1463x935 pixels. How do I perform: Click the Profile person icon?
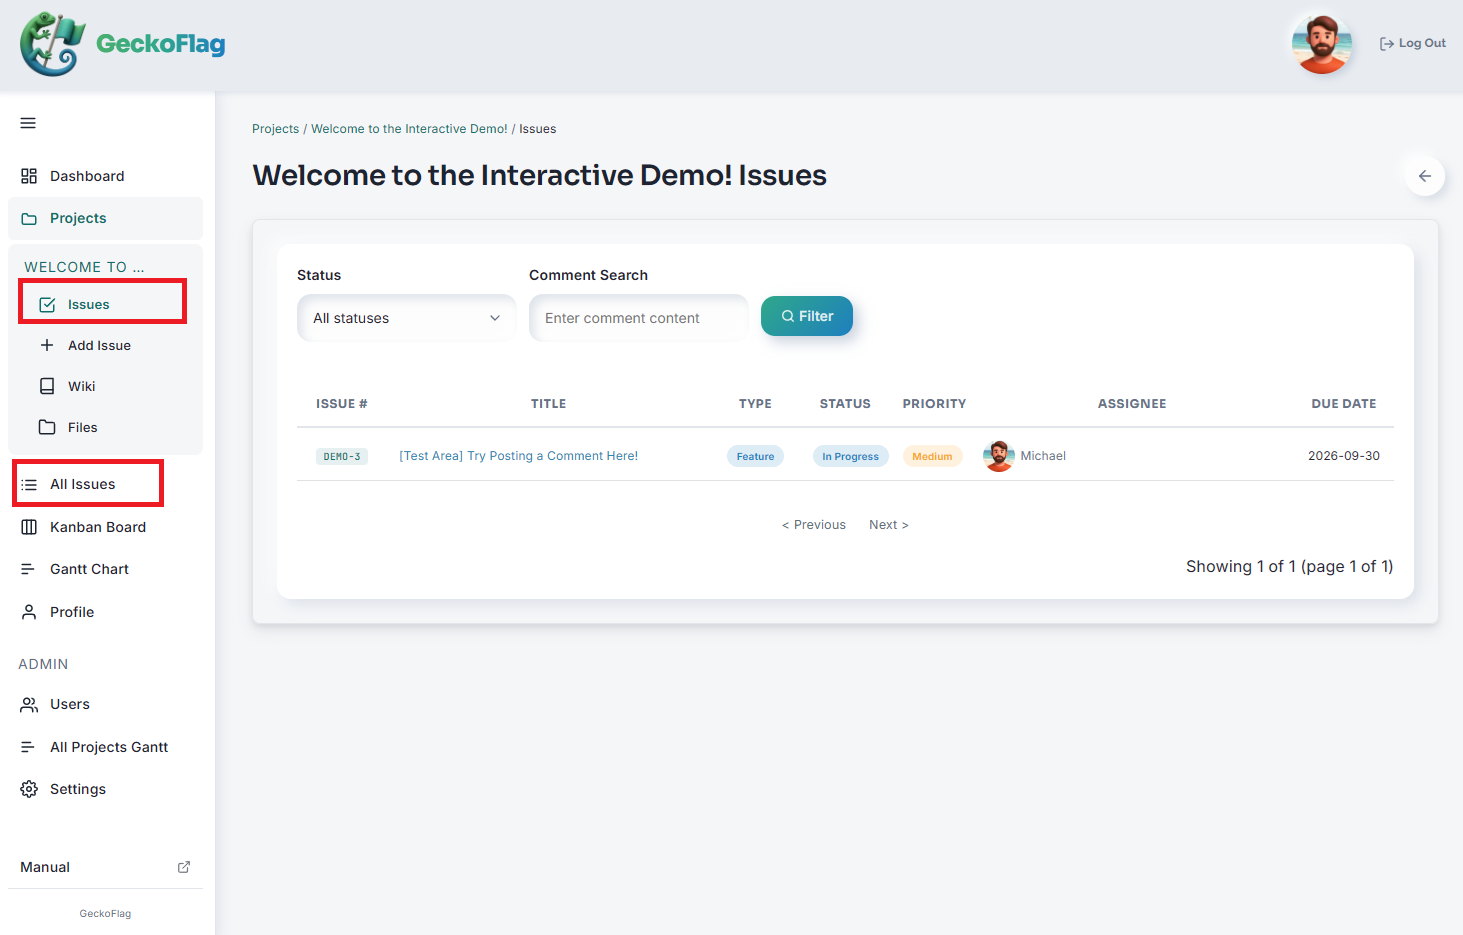tap(29, 612)
